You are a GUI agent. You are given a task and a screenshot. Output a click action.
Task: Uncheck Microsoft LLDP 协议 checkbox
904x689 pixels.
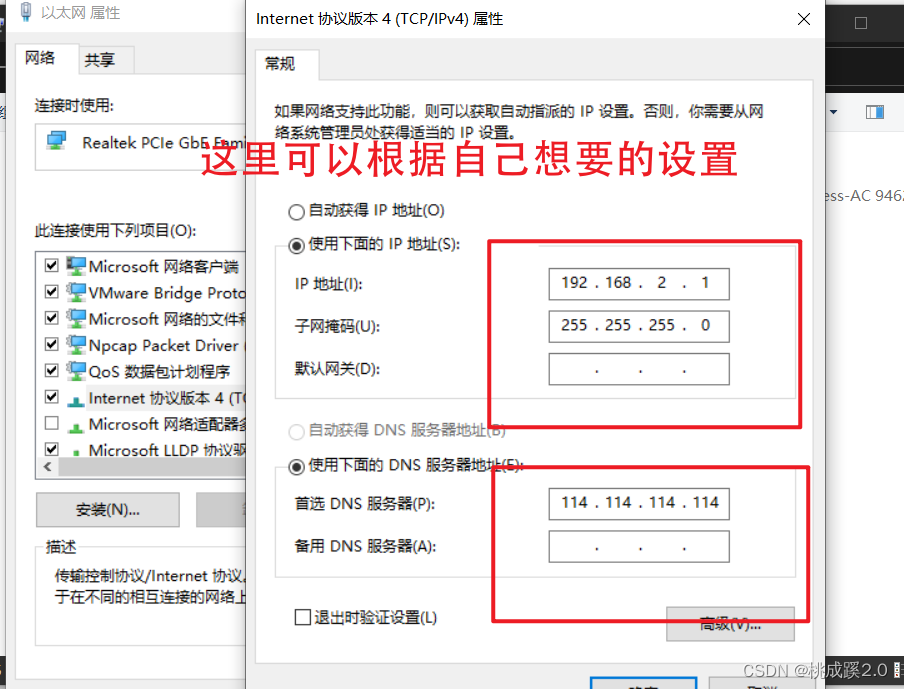(x=51, y=449)
